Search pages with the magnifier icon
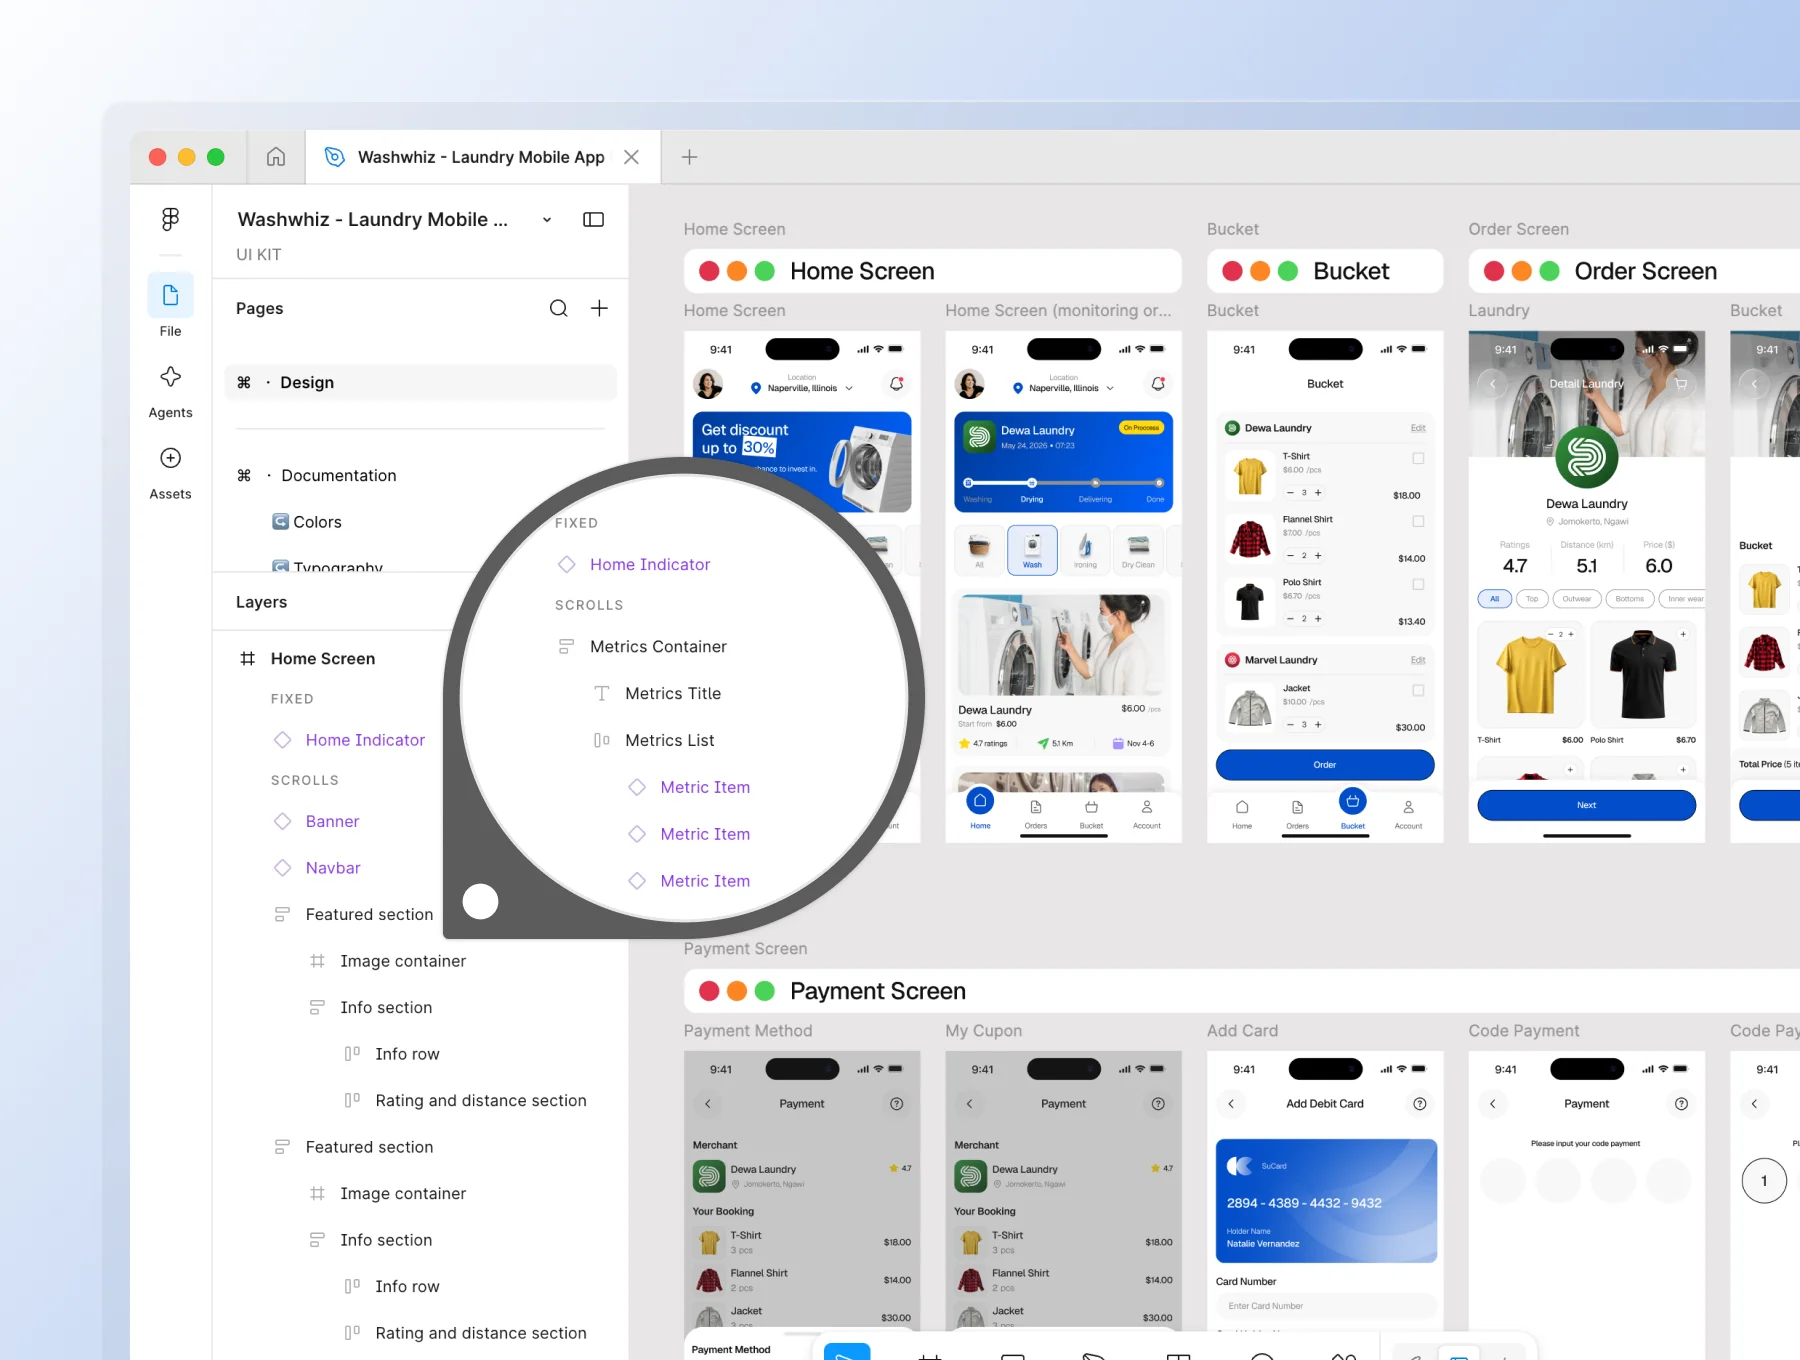1800x1360 pixels. click(558, 308)
